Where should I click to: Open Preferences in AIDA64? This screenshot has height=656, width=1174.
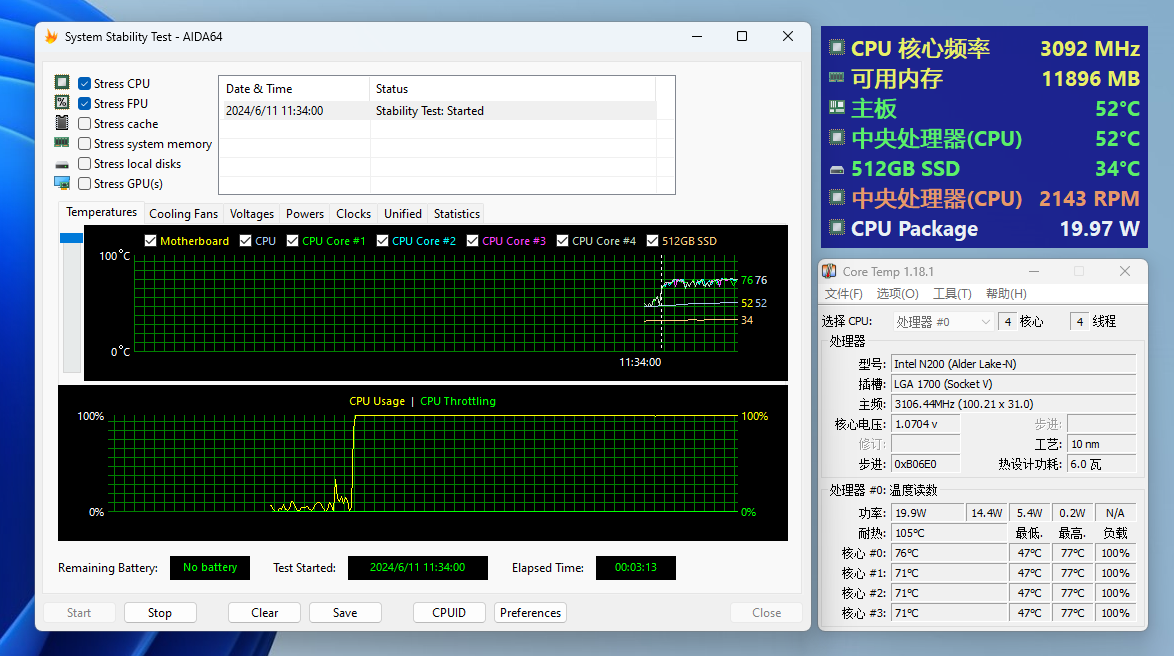point(530,613)
